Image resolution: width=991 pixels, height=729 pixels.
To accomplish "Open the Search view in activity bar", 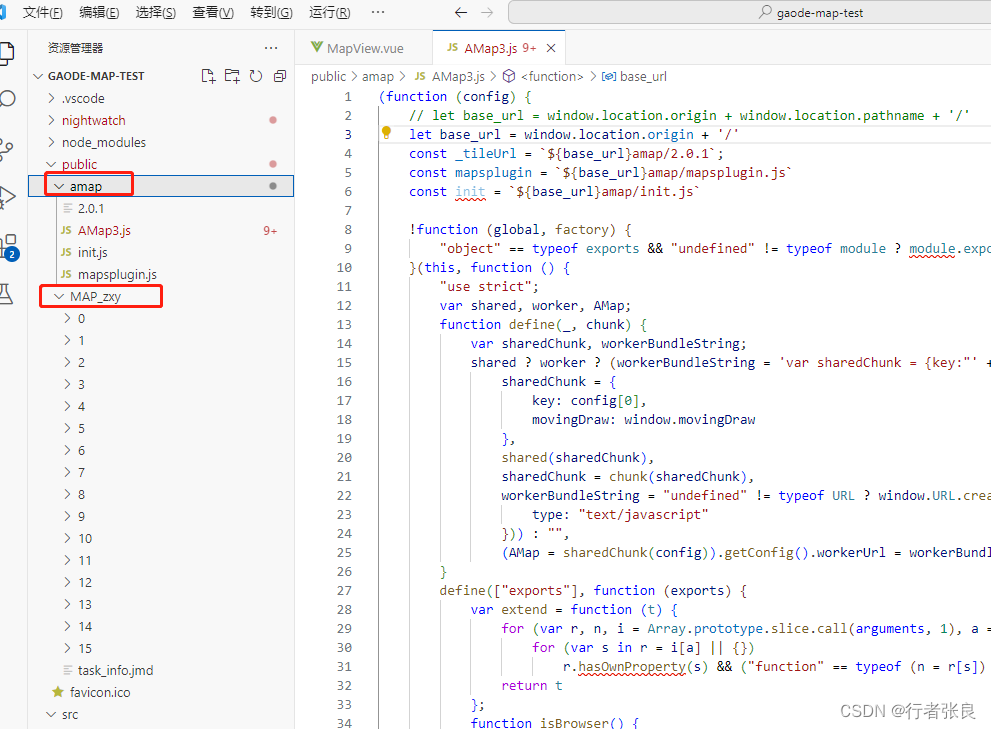I will click(x=8, y=99).
